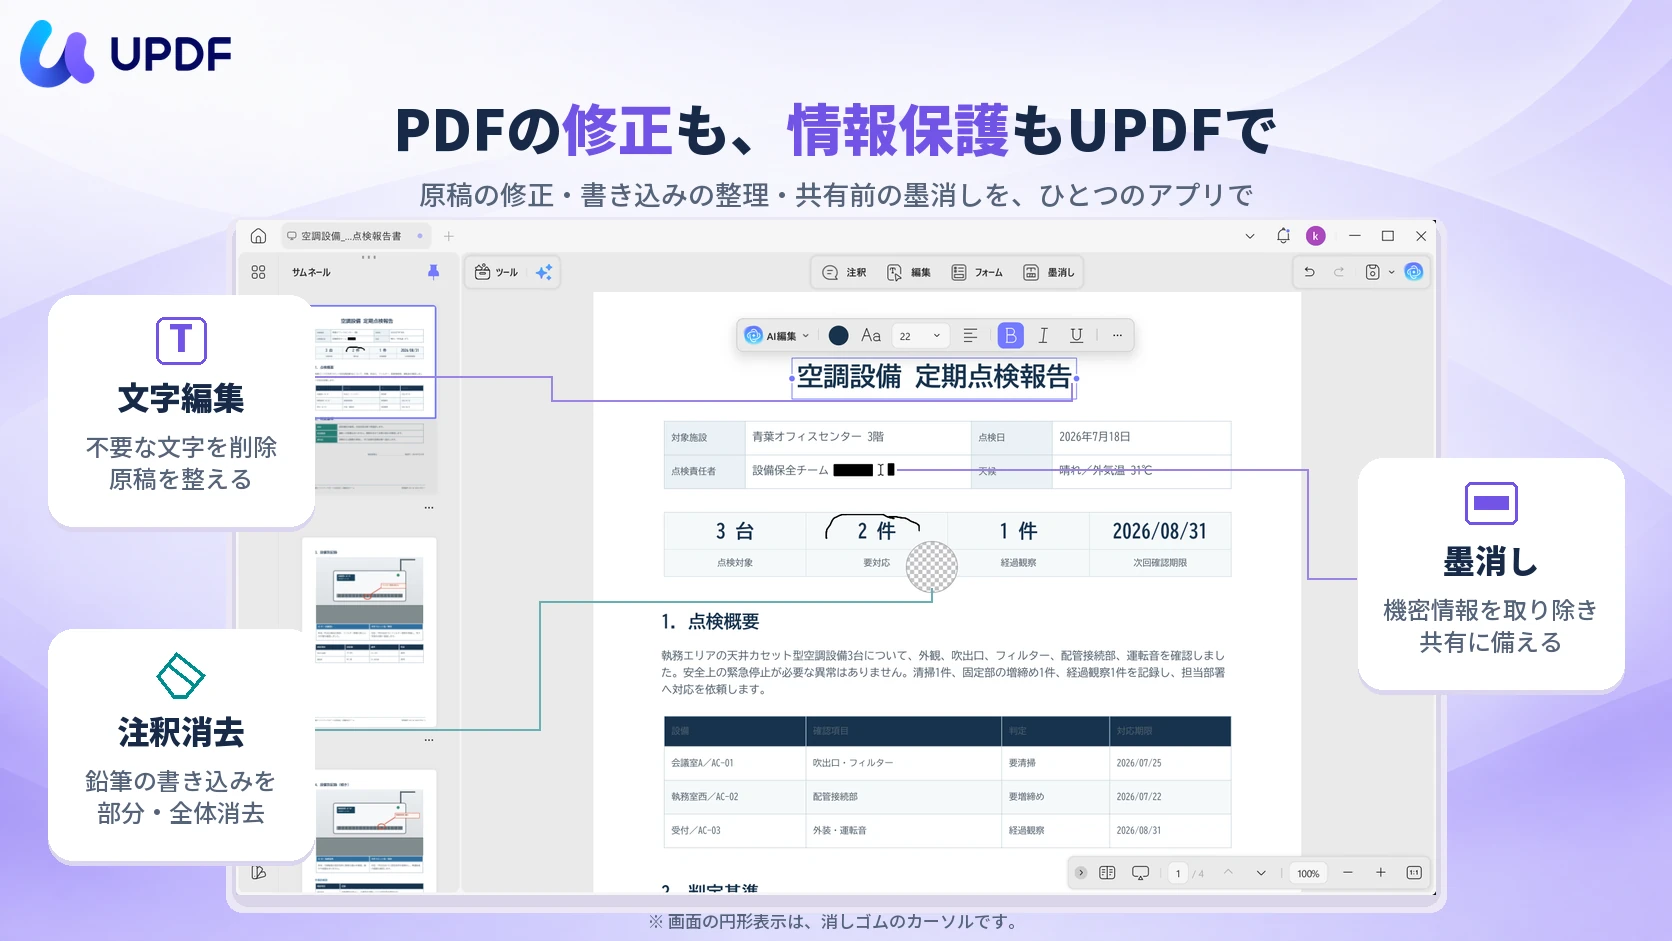Switch to 墨消し redaction mode

pyautogui.click(x=1049, y=272)
